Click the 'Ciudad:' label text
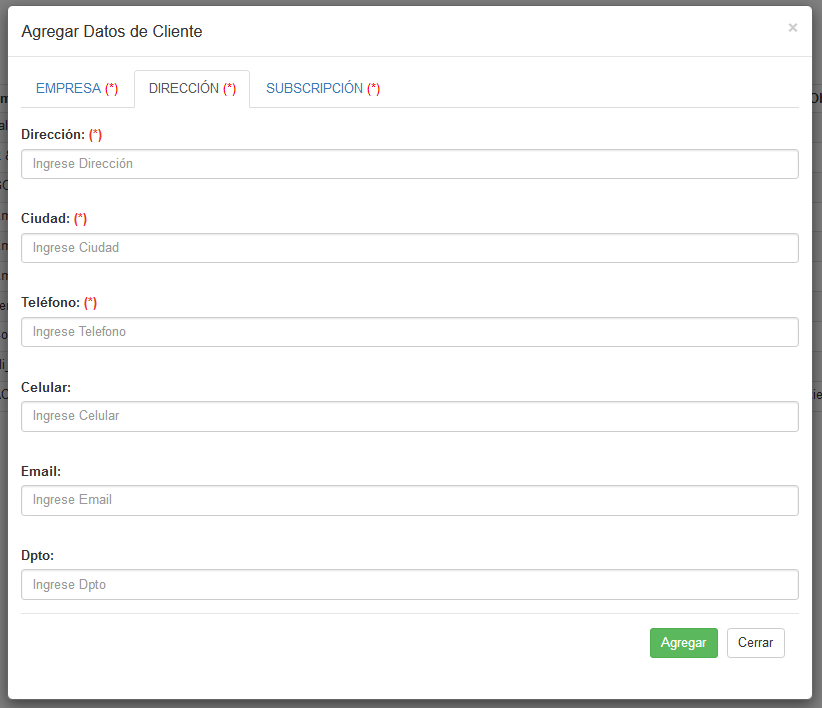The width and height of the screenshot is (822, 708). coord(45,218)
